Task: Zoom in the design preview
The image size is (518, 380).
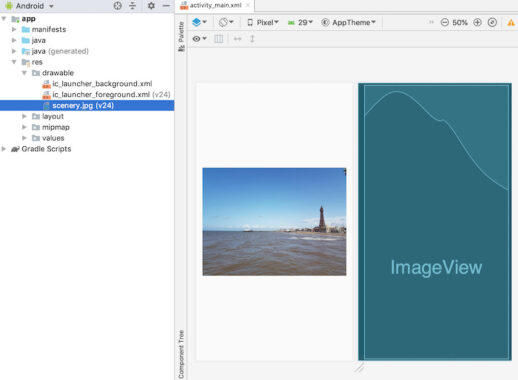Action: [477, 22]
